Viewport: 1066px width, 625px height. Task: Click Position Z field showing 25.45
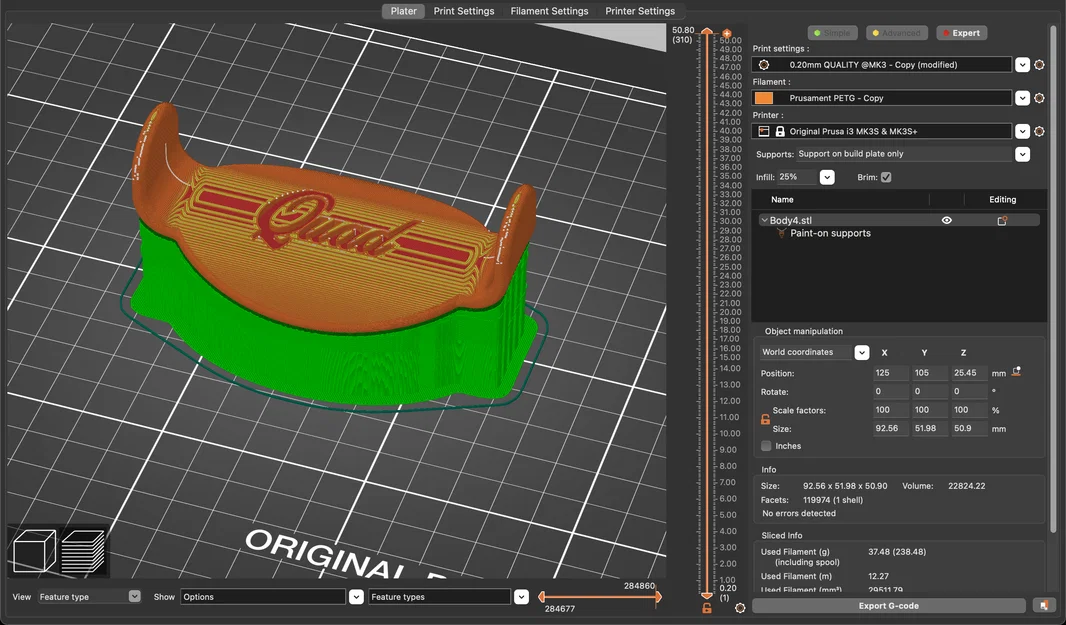pyautogui.click(x=969, y=373)
